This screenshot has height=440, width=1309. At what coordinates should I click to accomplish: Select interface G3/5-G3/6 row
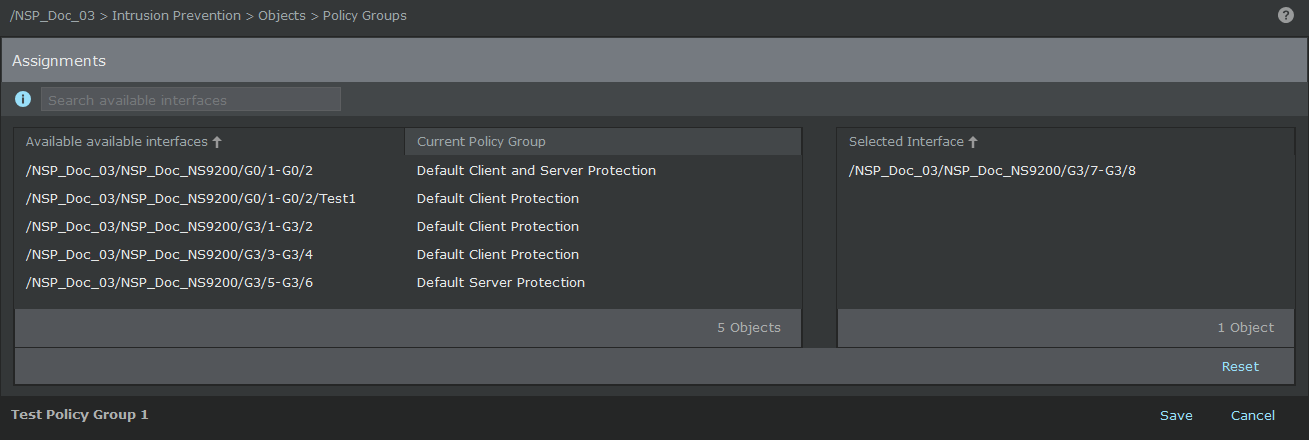(408, 282)
